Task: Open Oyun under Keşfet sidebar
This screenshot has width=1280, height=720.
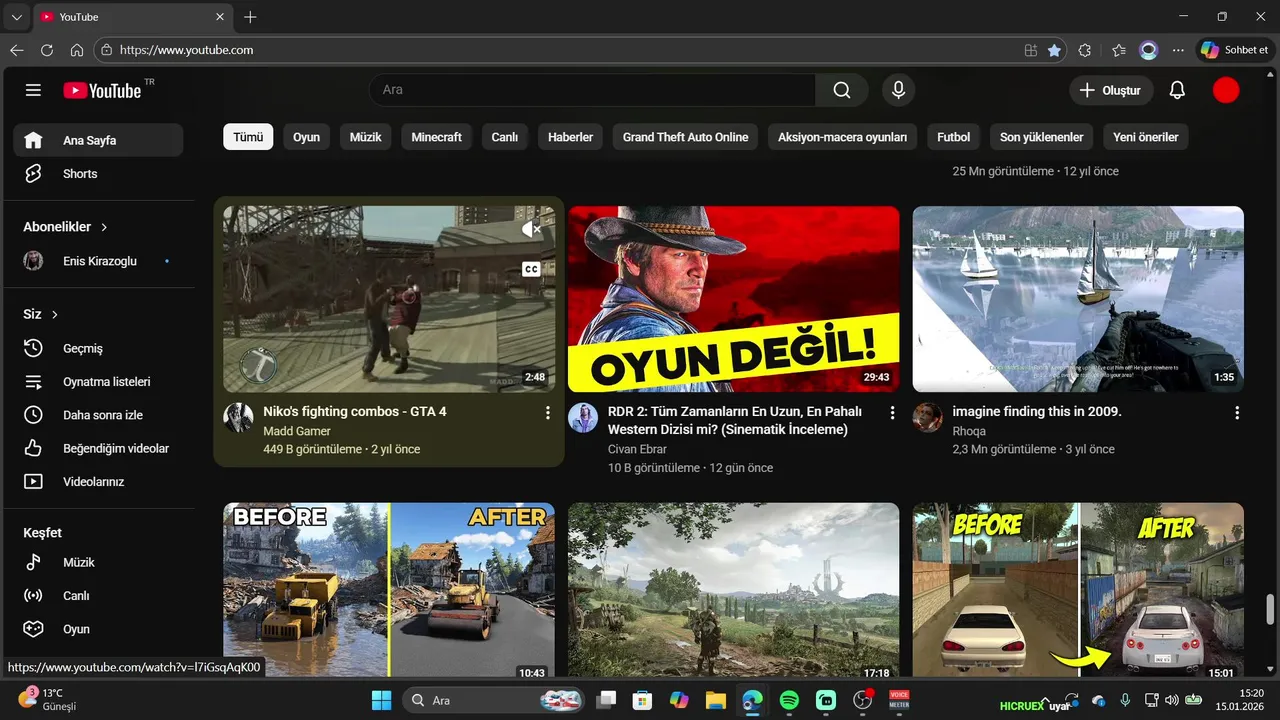Action: (x=98, y=629)
